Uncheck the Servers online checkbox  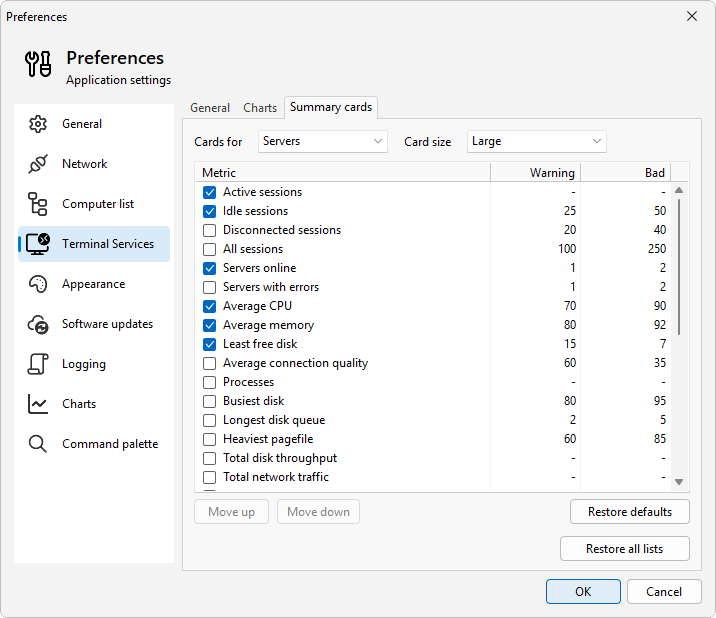point(210,268)
